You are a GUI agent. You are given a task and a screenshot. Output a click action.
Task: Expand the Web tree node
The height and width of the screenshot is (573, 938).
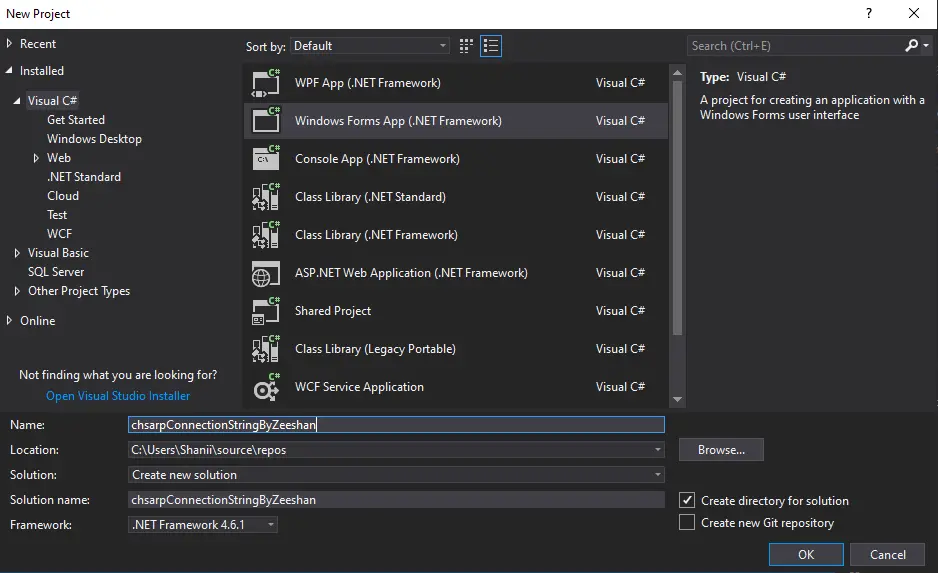(36, 158)
